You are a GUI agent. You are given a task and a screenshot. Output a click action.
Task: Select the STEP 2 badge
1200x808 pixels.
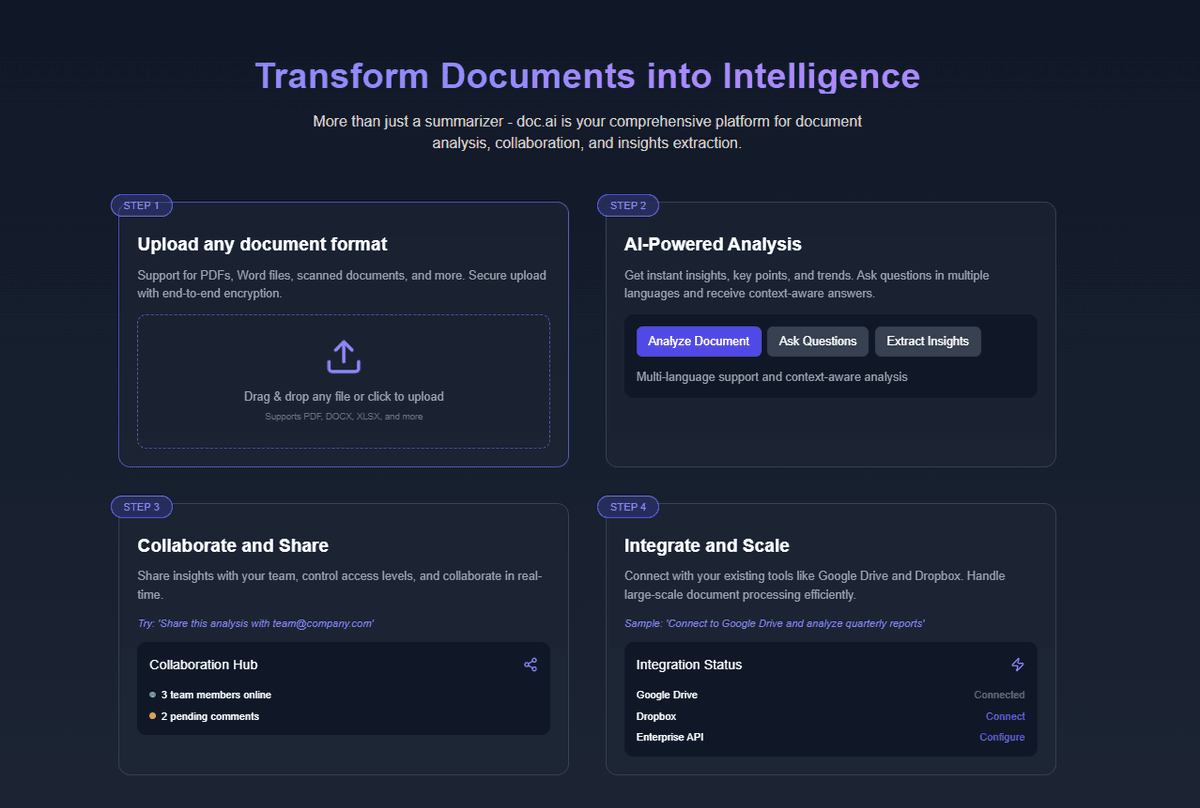click(x=628, y=206)
